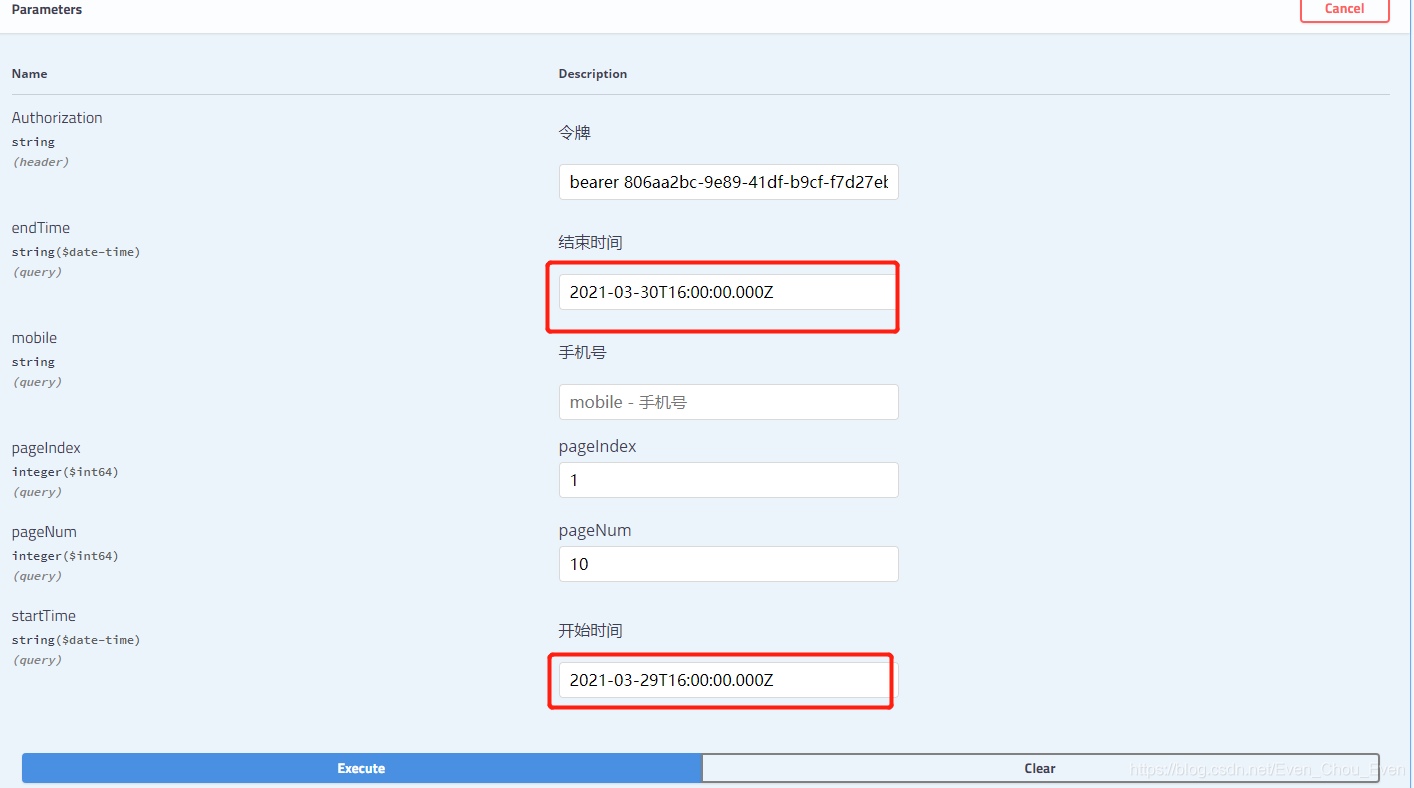Click the Name column header
Image resolution: width=1414 pixels, height=788 pixels.
(29, 74)
